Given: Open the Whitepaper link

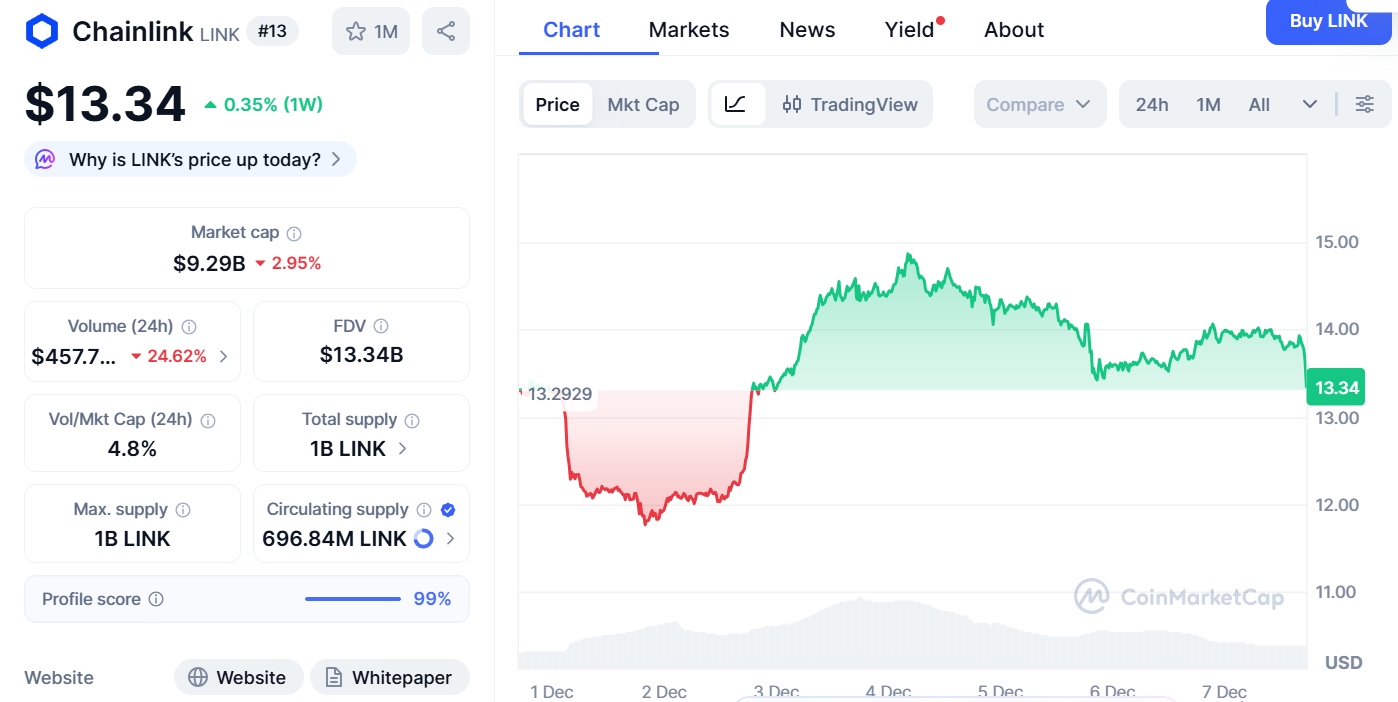Looking at the screenshot, I should 388,677.
